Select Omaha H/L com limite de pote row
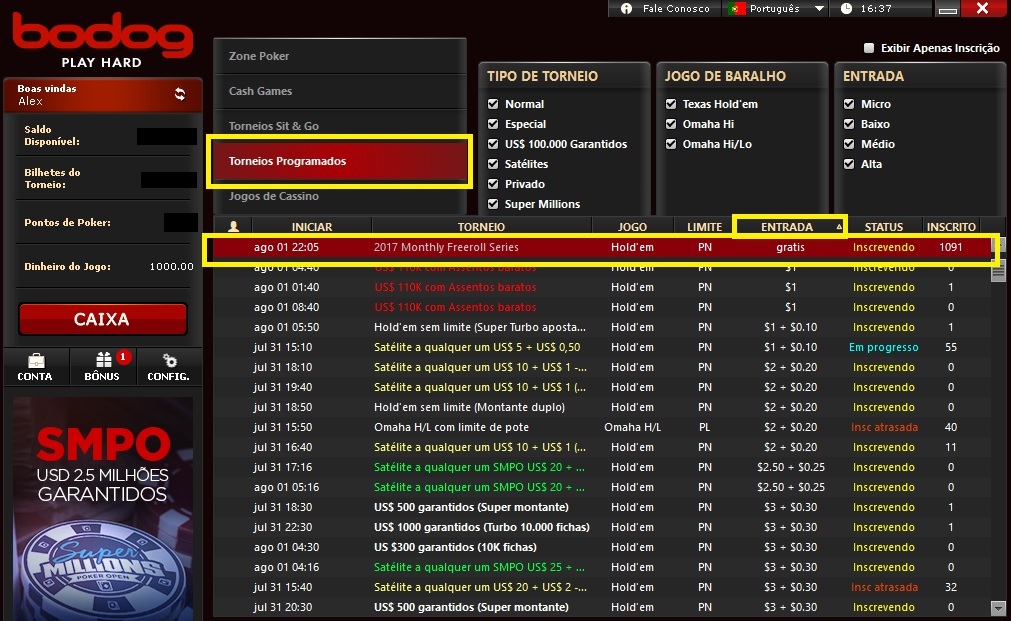The height and width of the screenshot is (621, 1011). pos(602,427)
